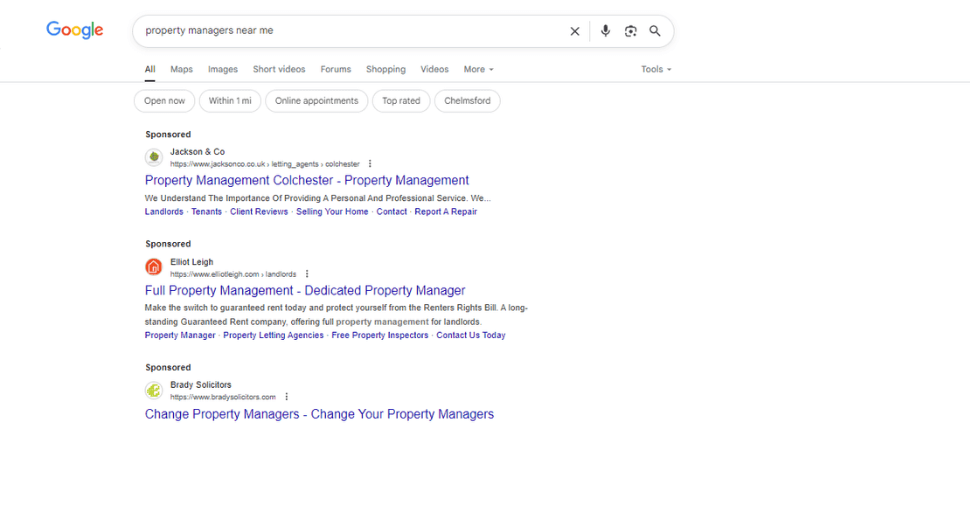Clear the search query with the X icon

[575, 31]
